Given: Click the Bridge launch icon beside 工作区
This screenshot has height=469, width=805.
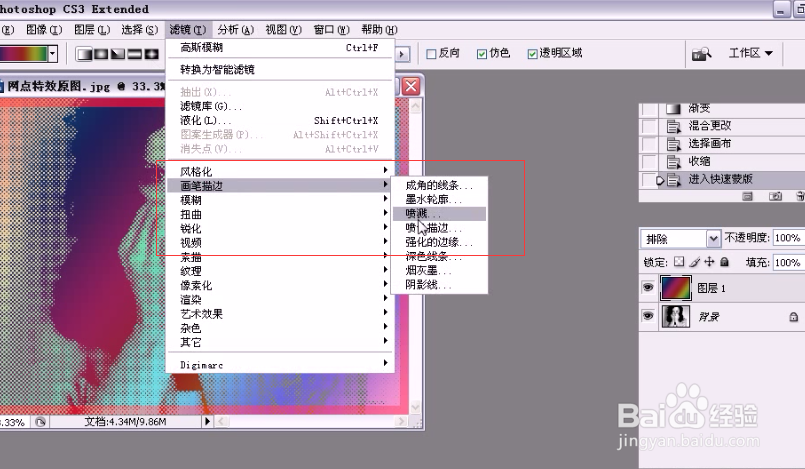Looking at the screenshot, I should pos(701,53).
